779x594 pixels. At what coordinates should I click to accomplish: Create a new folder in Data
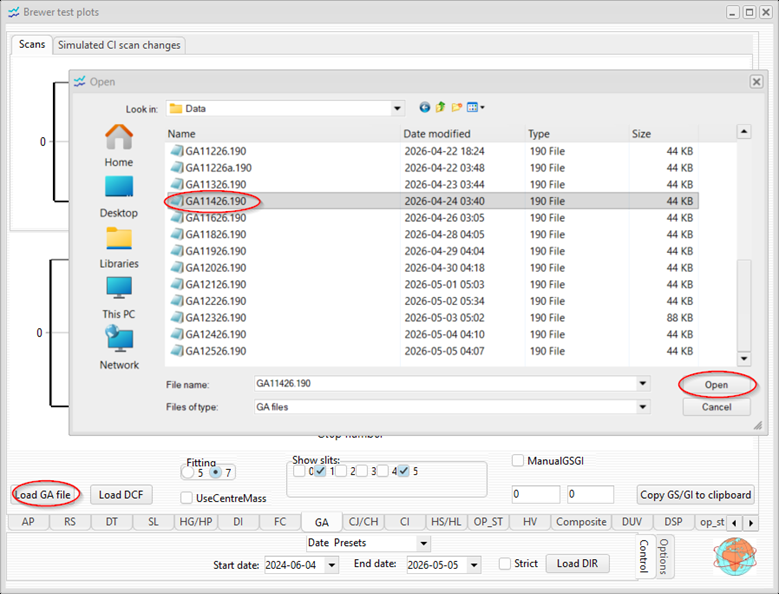coord(457,107)
